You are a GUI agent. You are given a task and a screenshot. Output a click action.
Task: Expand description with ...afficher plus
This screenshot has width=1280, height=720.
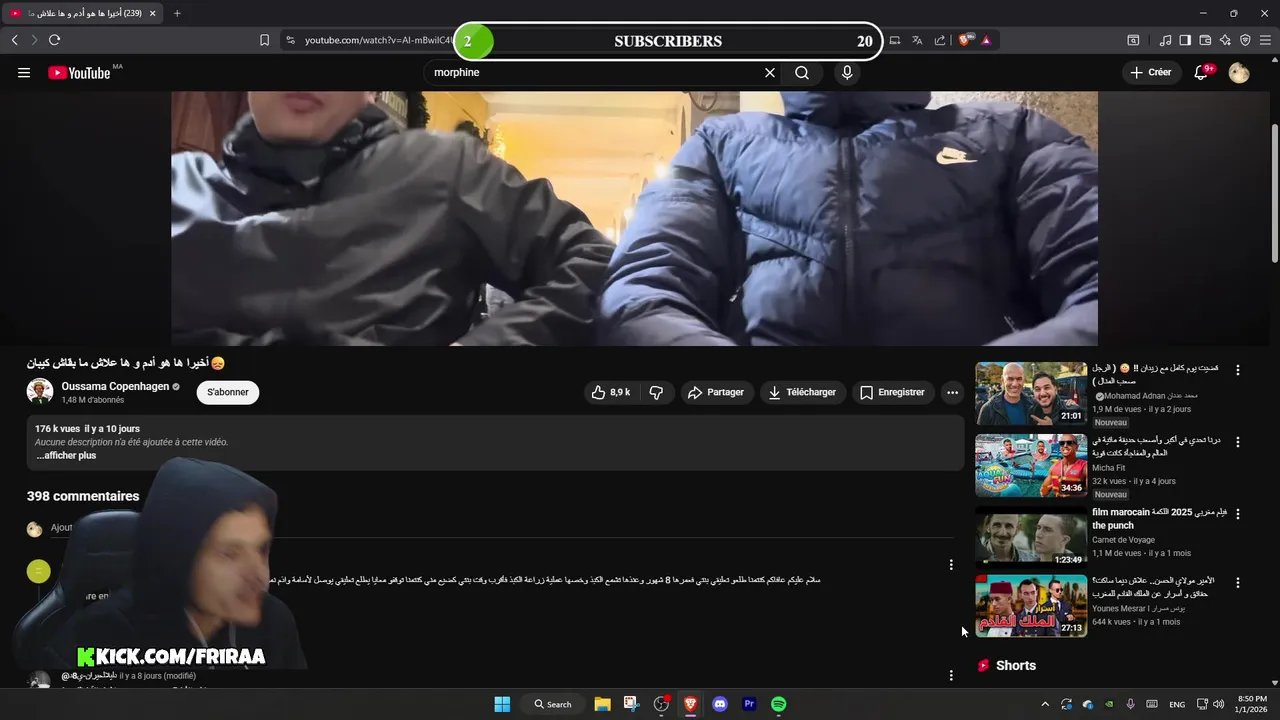coord(66,455)
